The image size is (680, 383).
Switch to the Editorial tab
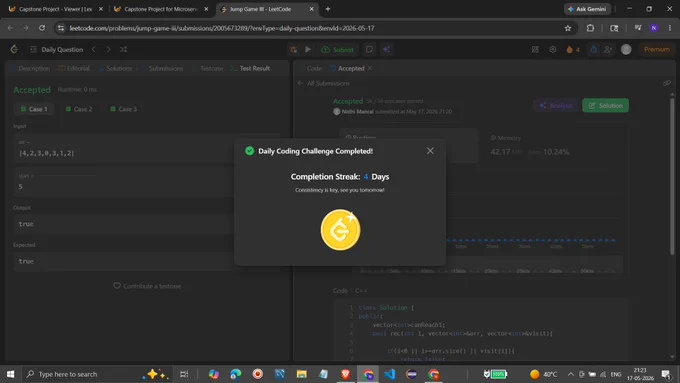74,69
